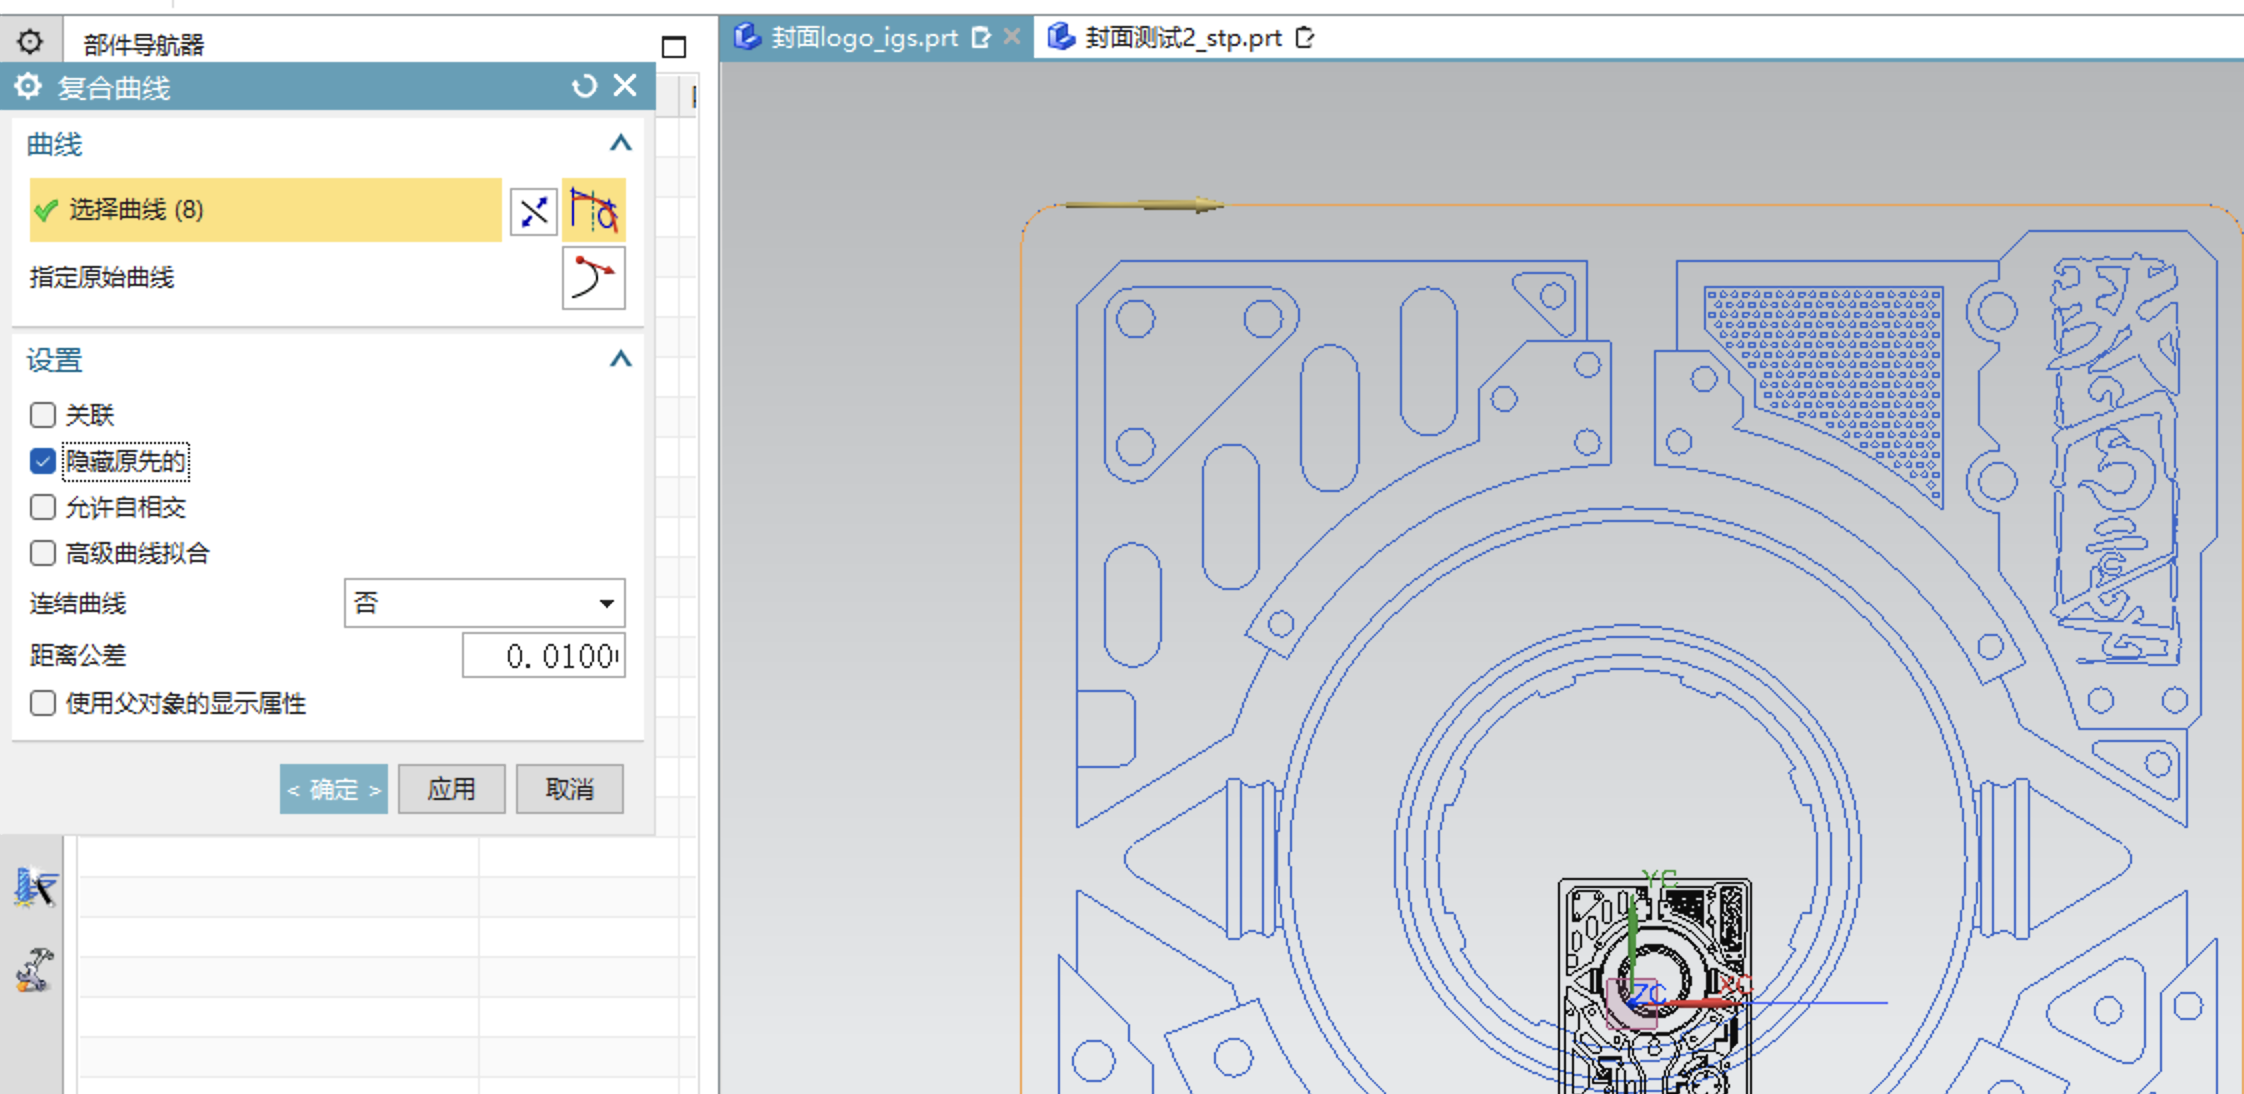2244x1094 pixels.
Task: Maximize the 部件导航器 panel via square icon
Action: pos(674,47)
